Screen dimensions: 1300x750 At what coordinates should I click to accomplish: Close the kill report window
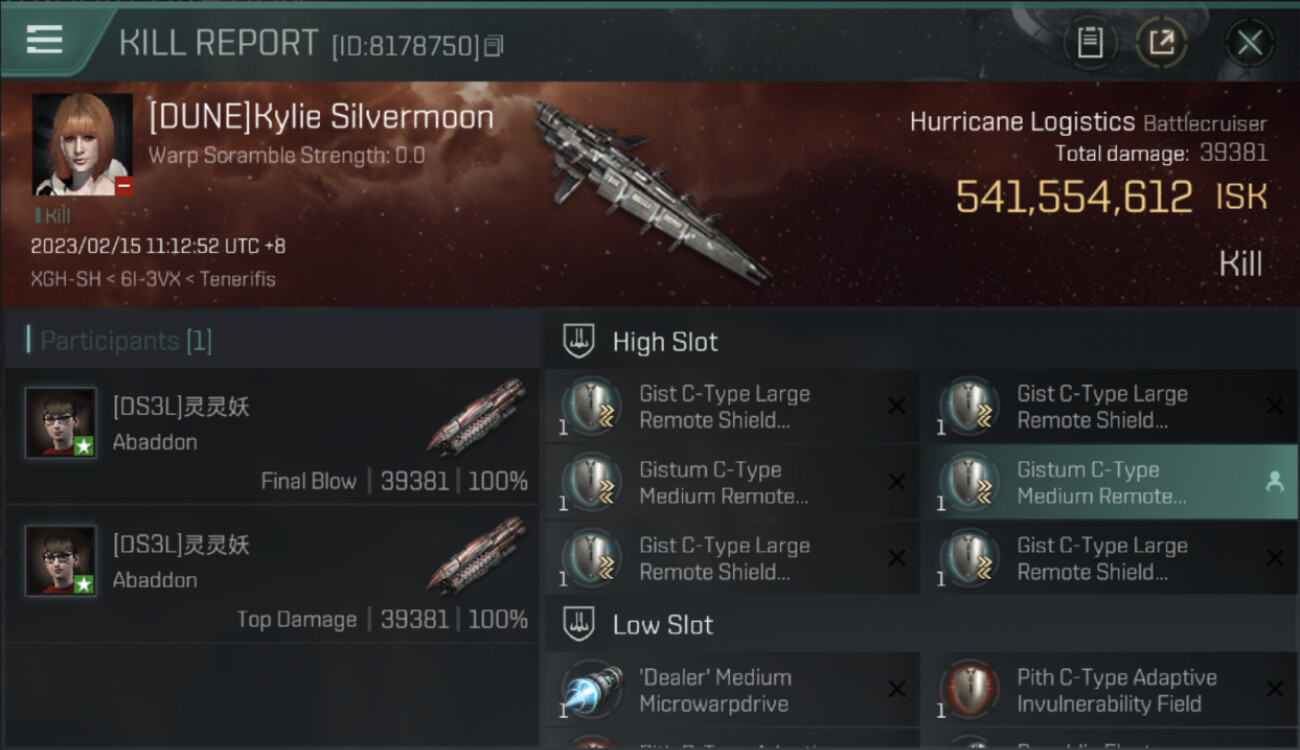1249,43
